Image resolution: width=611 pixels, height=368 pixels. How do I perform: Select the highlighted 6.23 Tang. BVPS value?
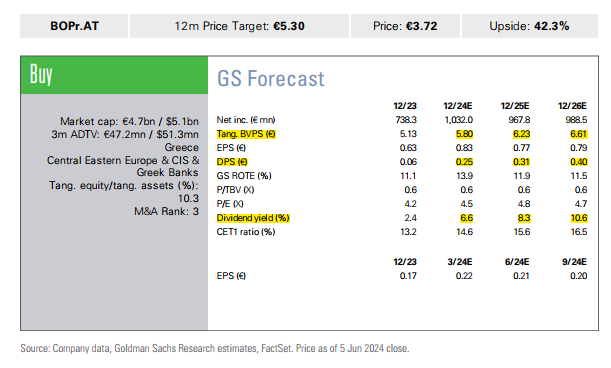(521, 134)
